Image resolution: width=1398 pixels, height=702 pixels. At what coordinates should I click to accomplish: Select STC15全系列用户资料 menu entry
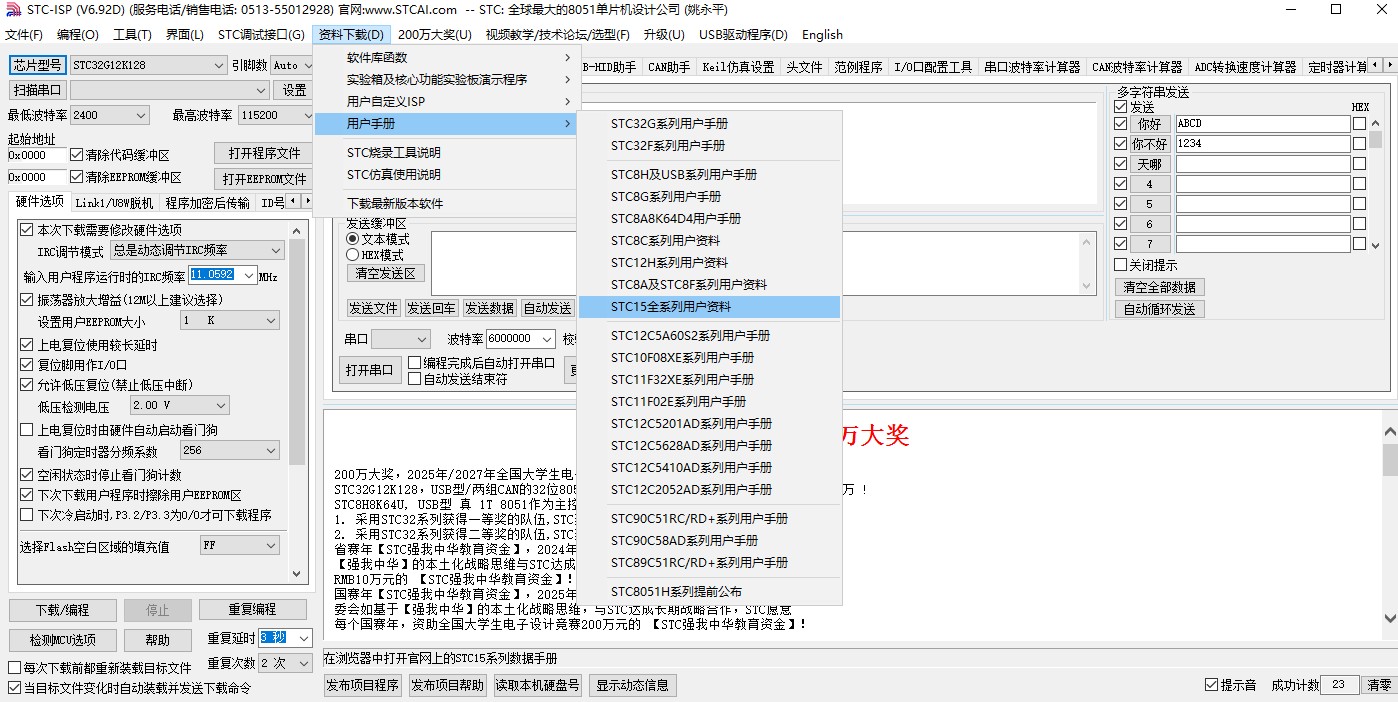[710, 307]
